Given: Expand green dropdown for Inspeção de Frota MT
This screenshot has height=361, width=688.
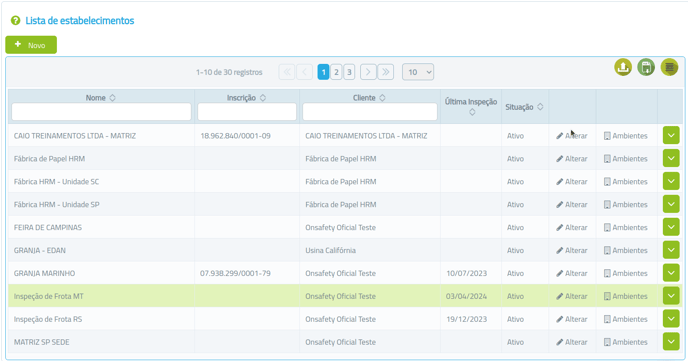Looking at the screenshot, I should point(671,296).
